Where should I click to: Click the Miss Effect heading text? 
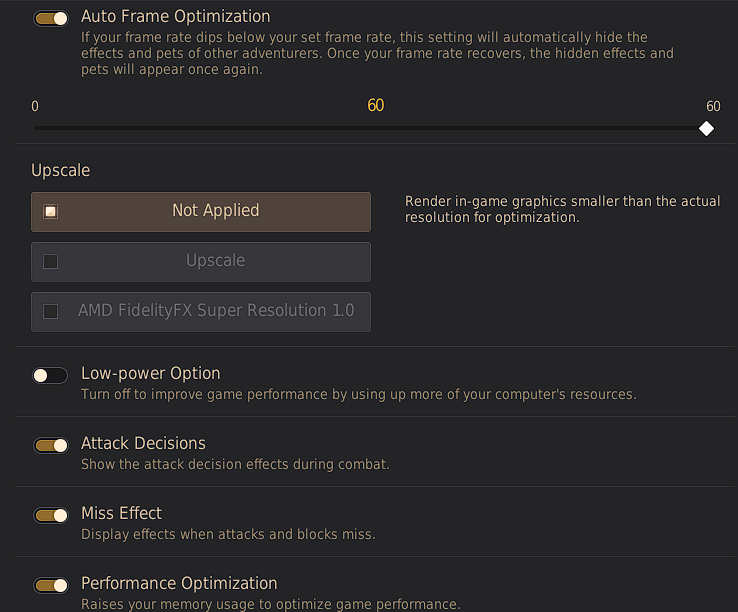[x=121, y=514]
